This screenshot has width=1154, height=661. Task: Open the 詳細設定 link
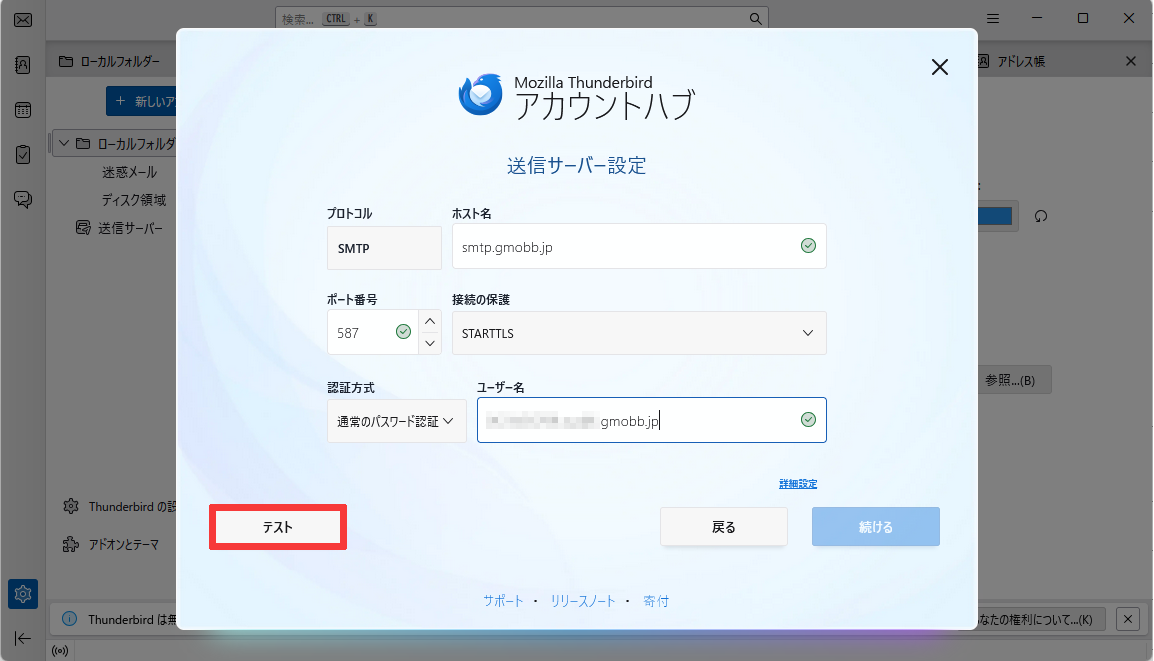(x=797, y=483)
